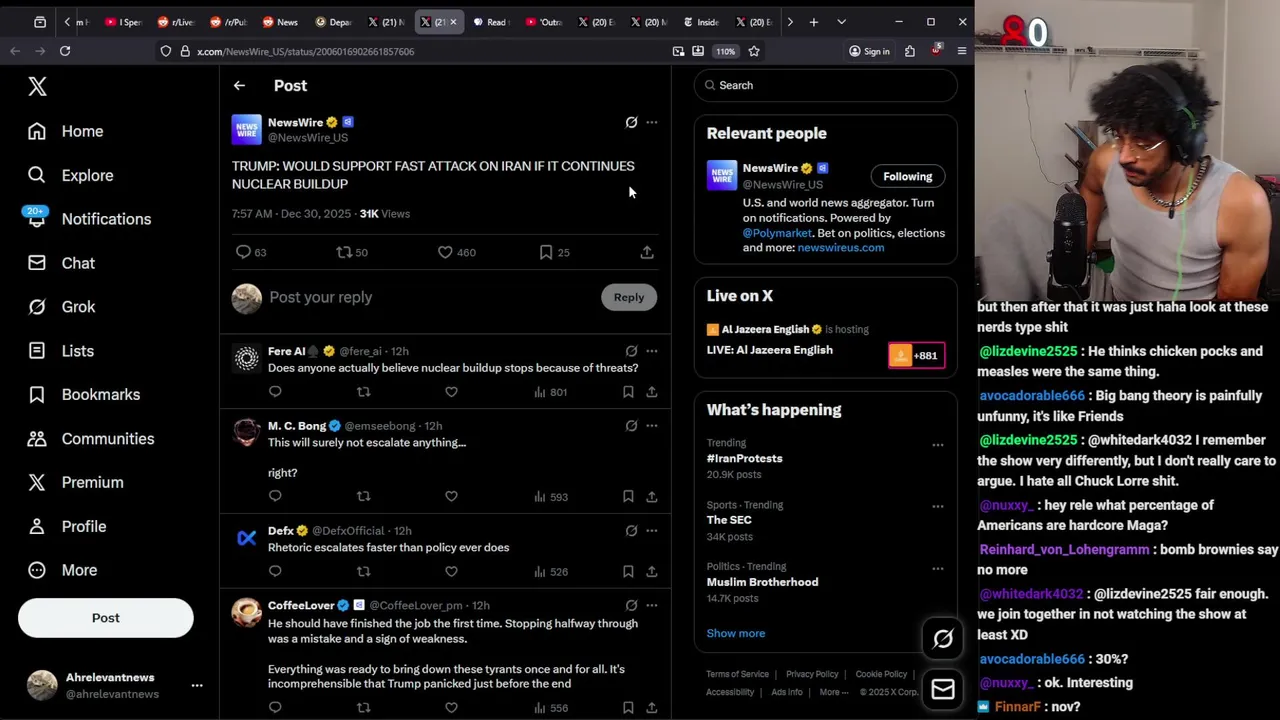Like the M. C. Bong reply

(x=451, y=496)
